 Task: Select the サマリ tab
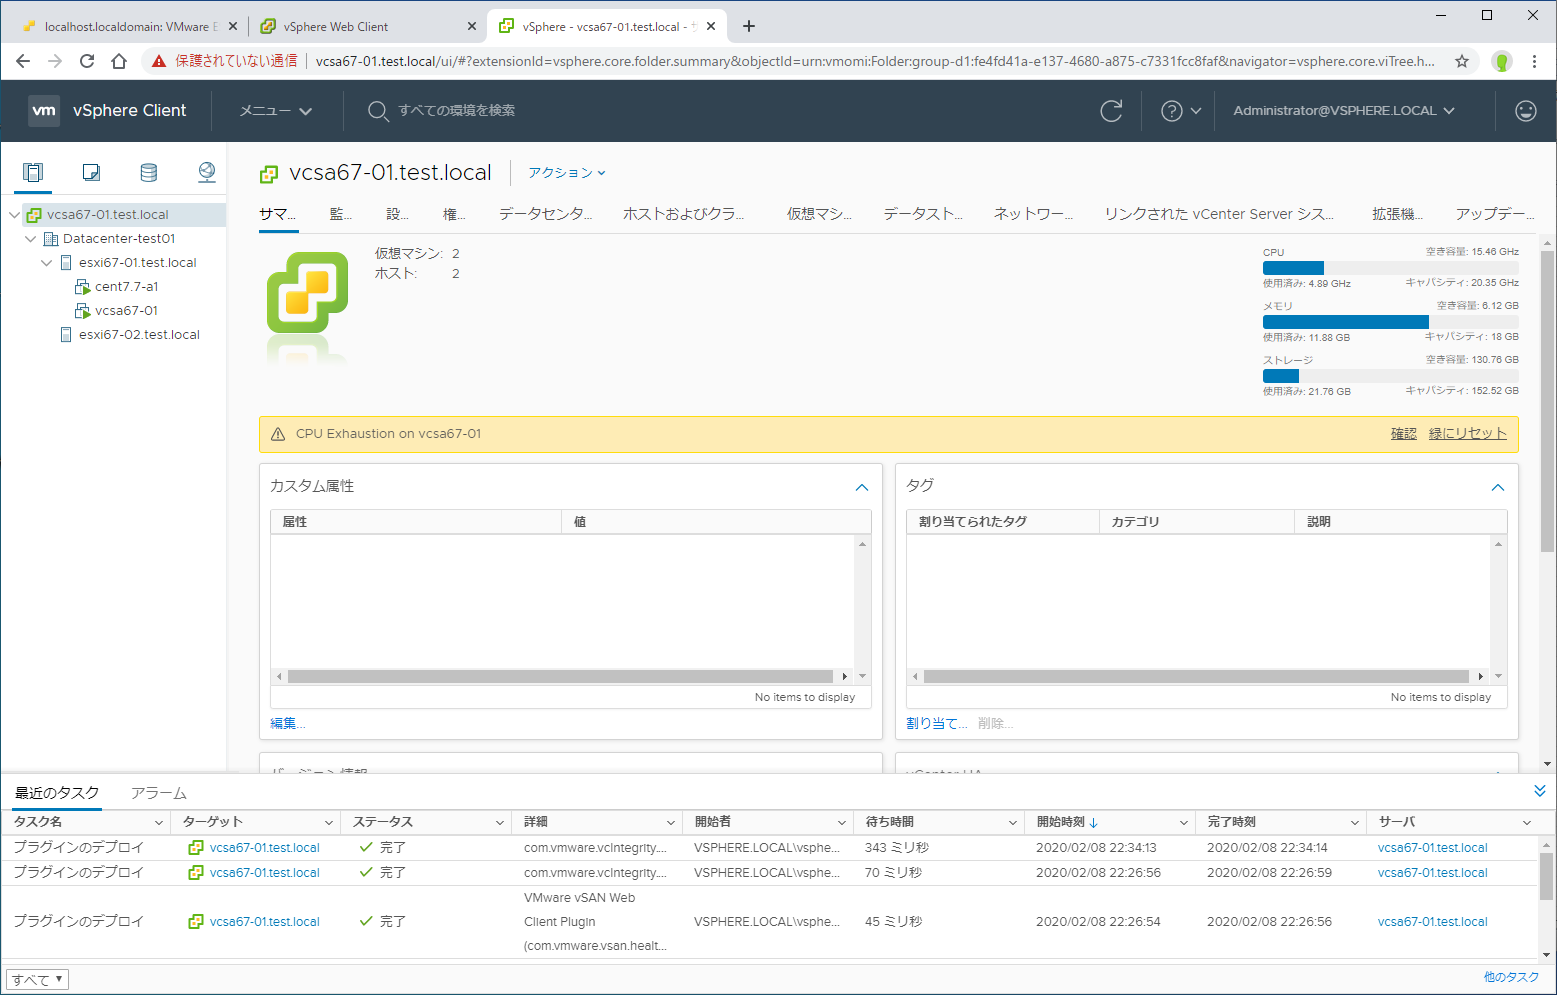pyautogui.click(x=278, y=214)
